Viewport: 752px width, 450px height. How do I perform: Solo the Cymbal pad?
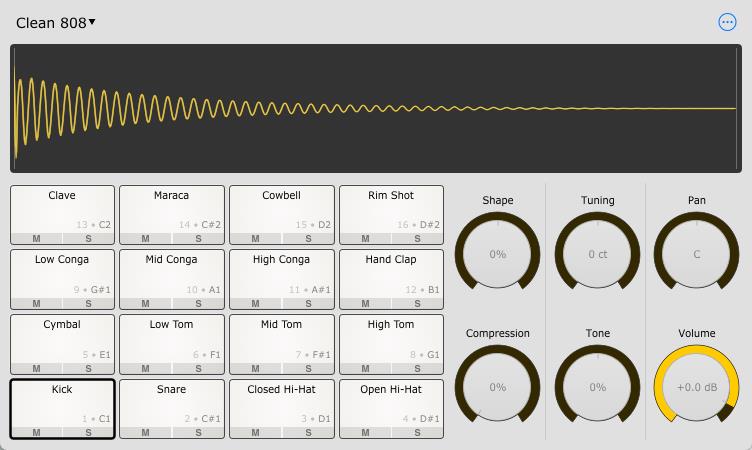coord(88,368)
